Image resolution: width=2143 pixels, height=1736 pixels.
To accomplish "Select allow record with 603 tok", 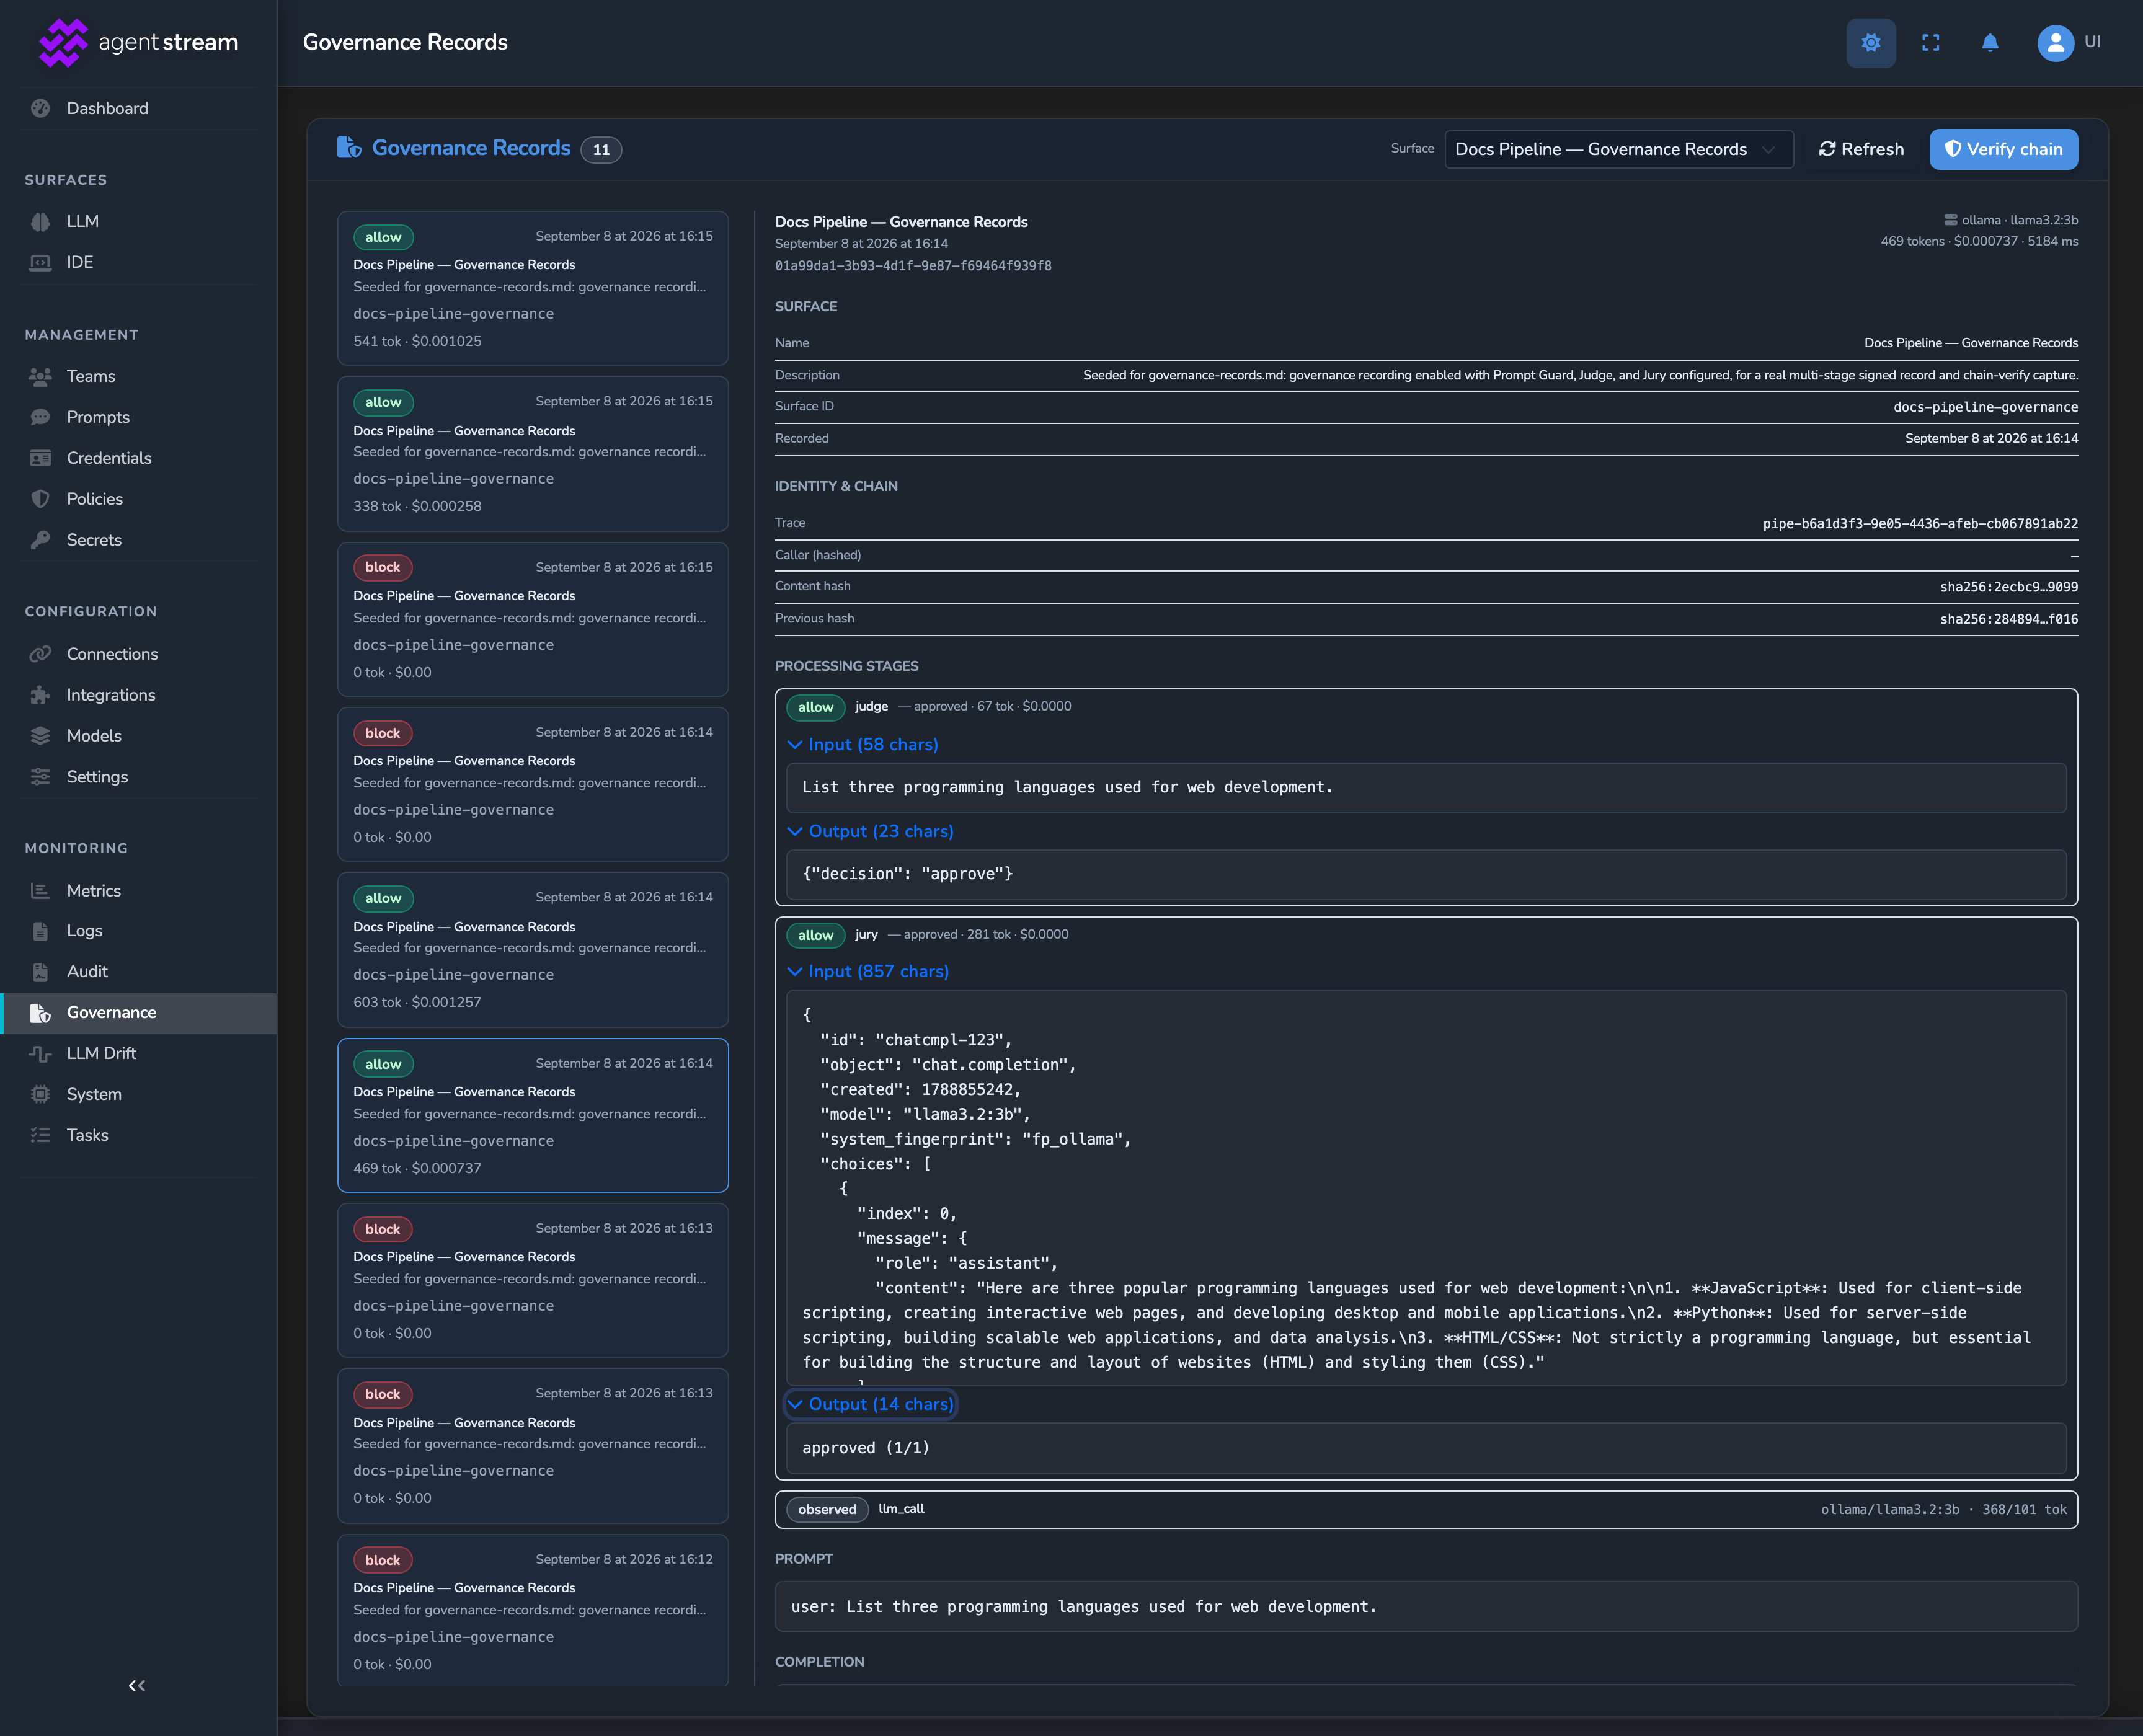I will click(533, 950).
